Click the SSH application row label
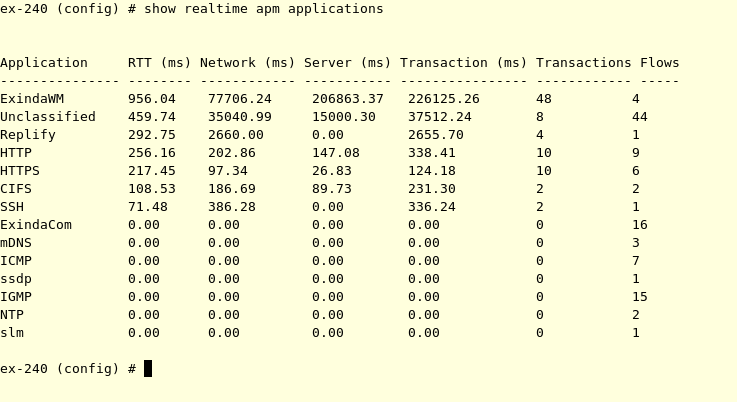The height and width of the screenshot is (402, 737). click(12, 207)
